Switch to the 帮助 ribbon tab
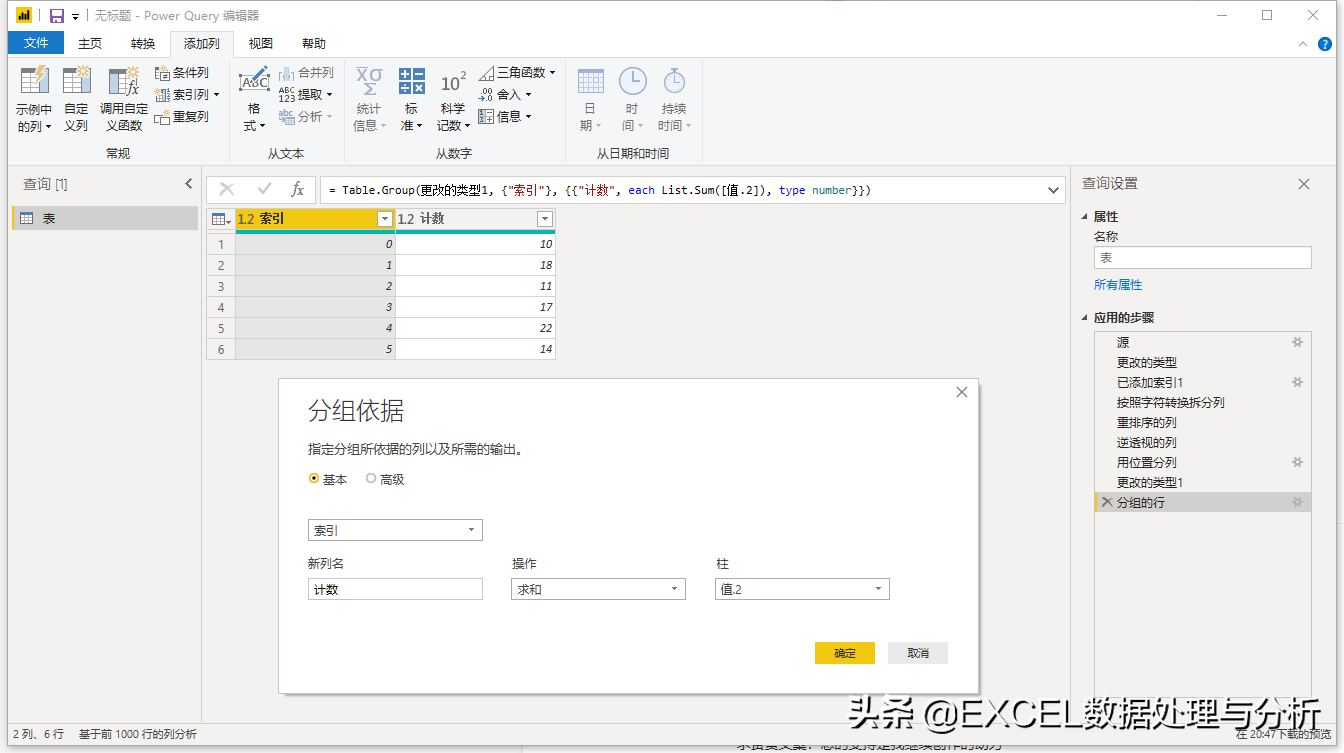 (314, 43)
